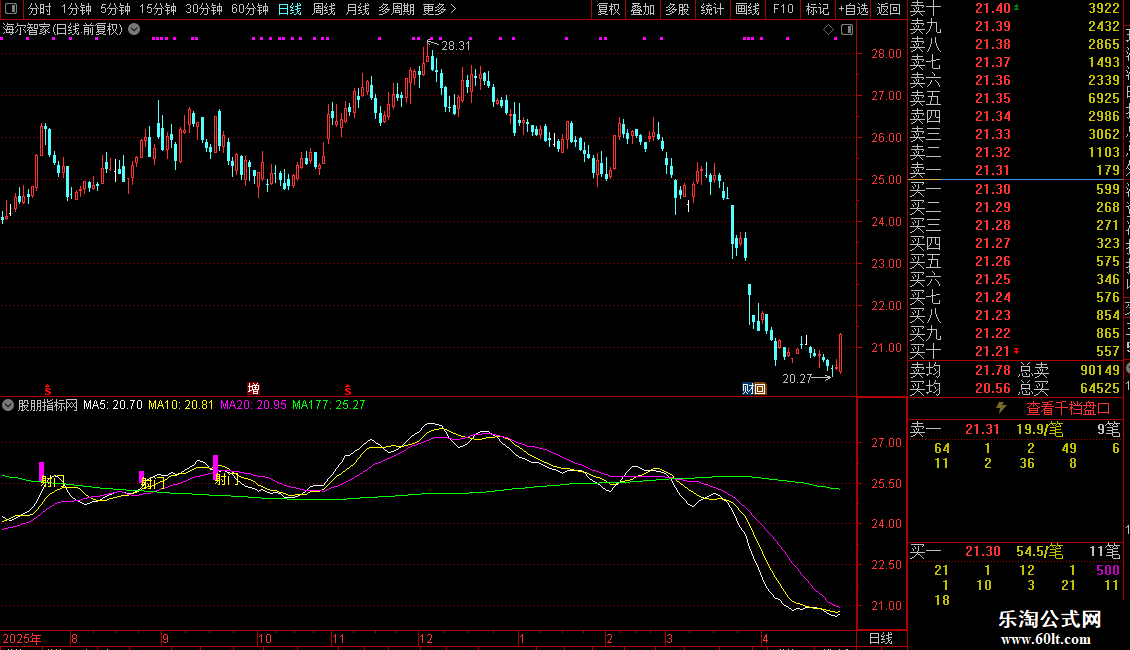Expand the 更多 periods menu
This screenshot has width=1130, height=650.
pos(439,9)
